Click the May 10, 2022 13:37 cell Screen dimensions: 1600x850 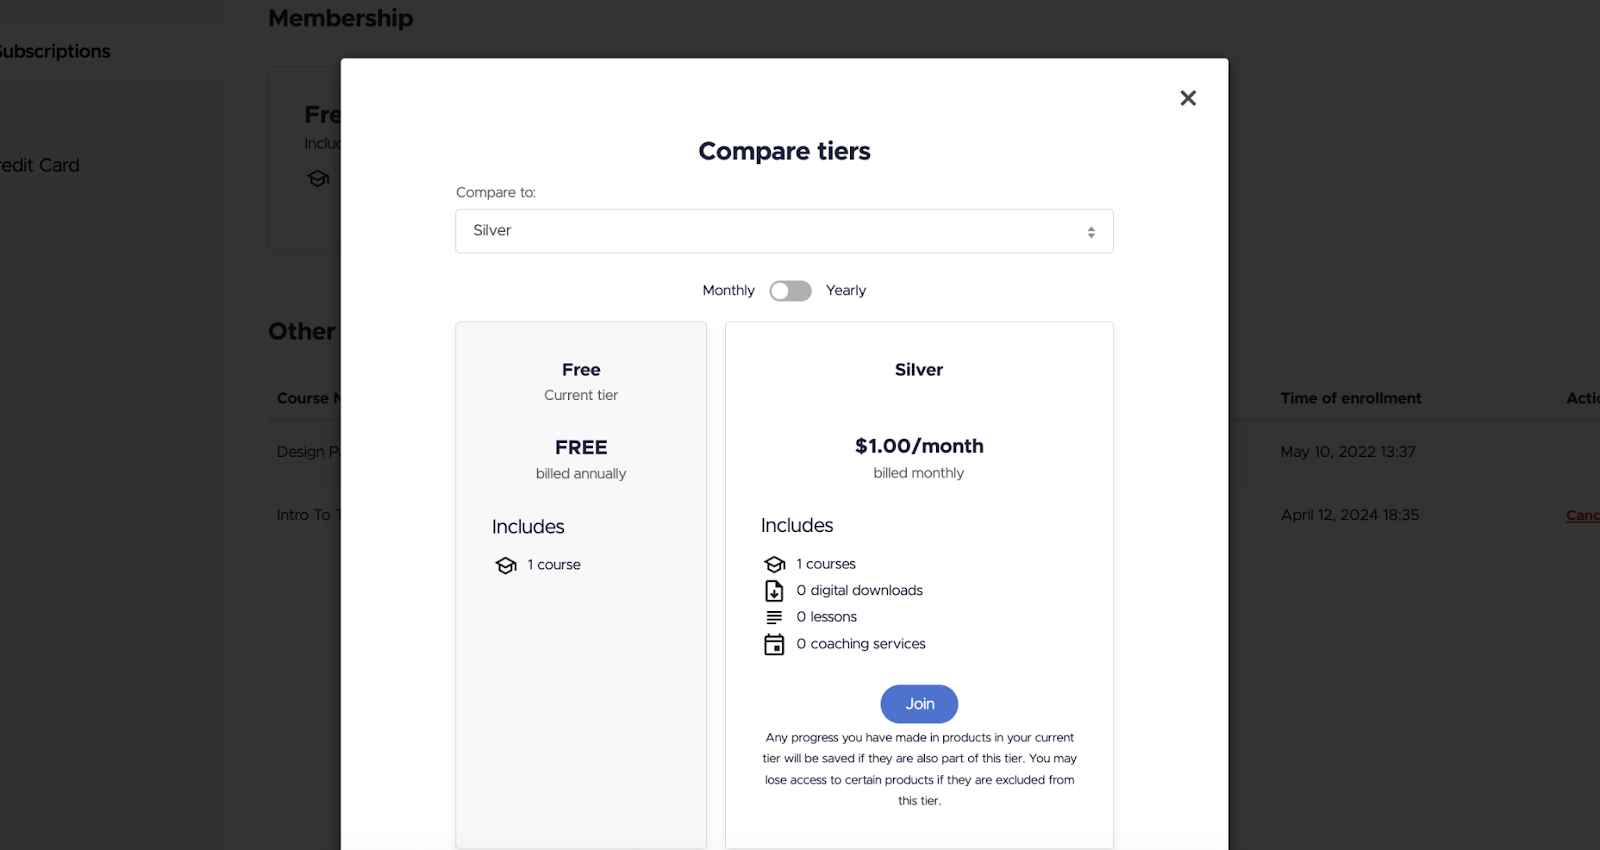click(x=1348, y=452)
